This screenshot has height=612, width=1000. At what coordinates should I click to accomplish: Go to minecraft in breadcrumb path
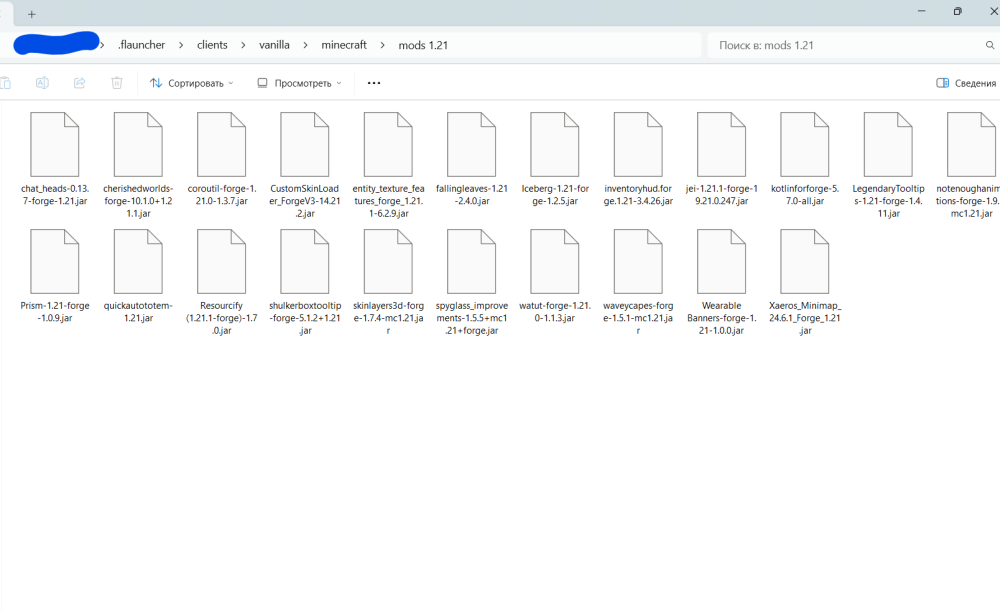(344, 45)
